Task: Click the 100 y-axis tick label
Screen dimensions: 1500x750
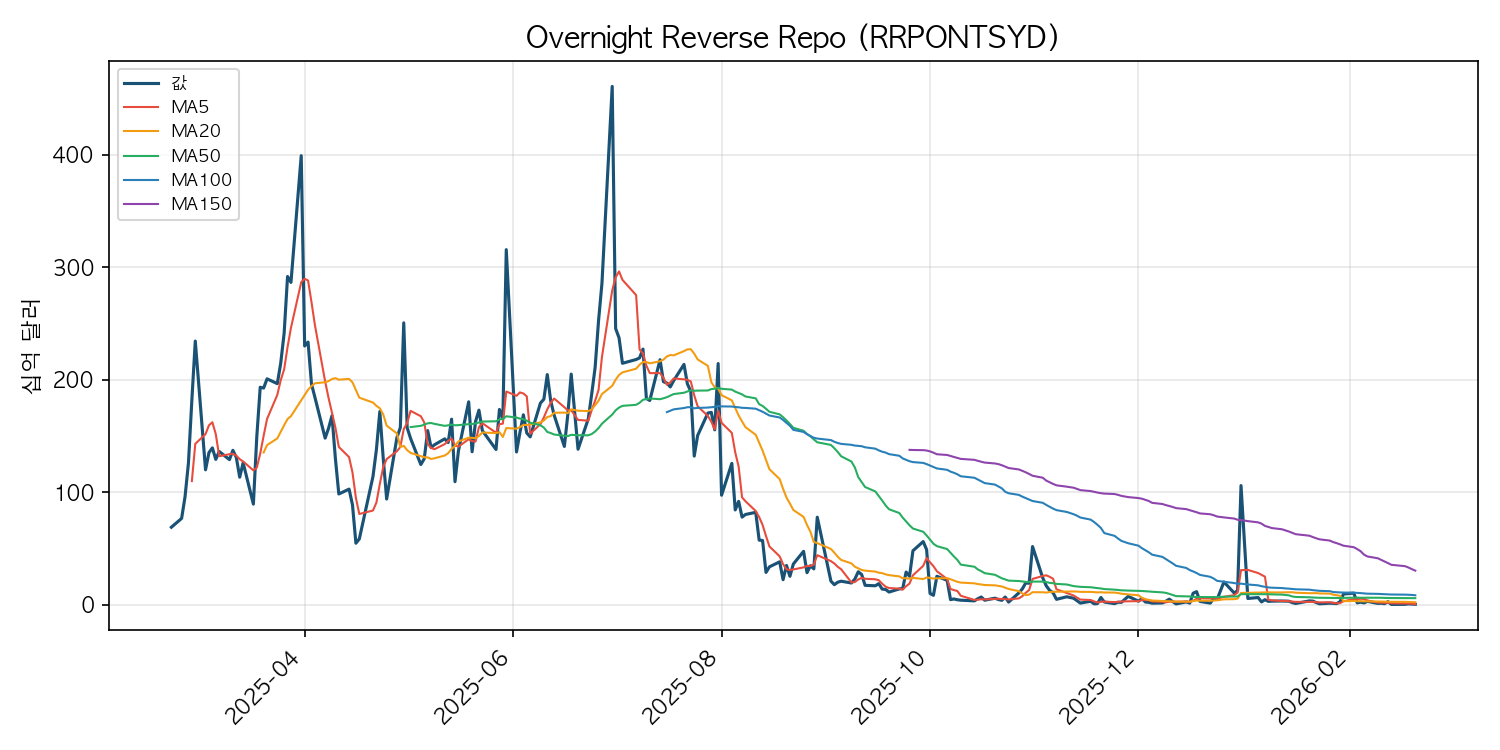Action: [75, 493]
